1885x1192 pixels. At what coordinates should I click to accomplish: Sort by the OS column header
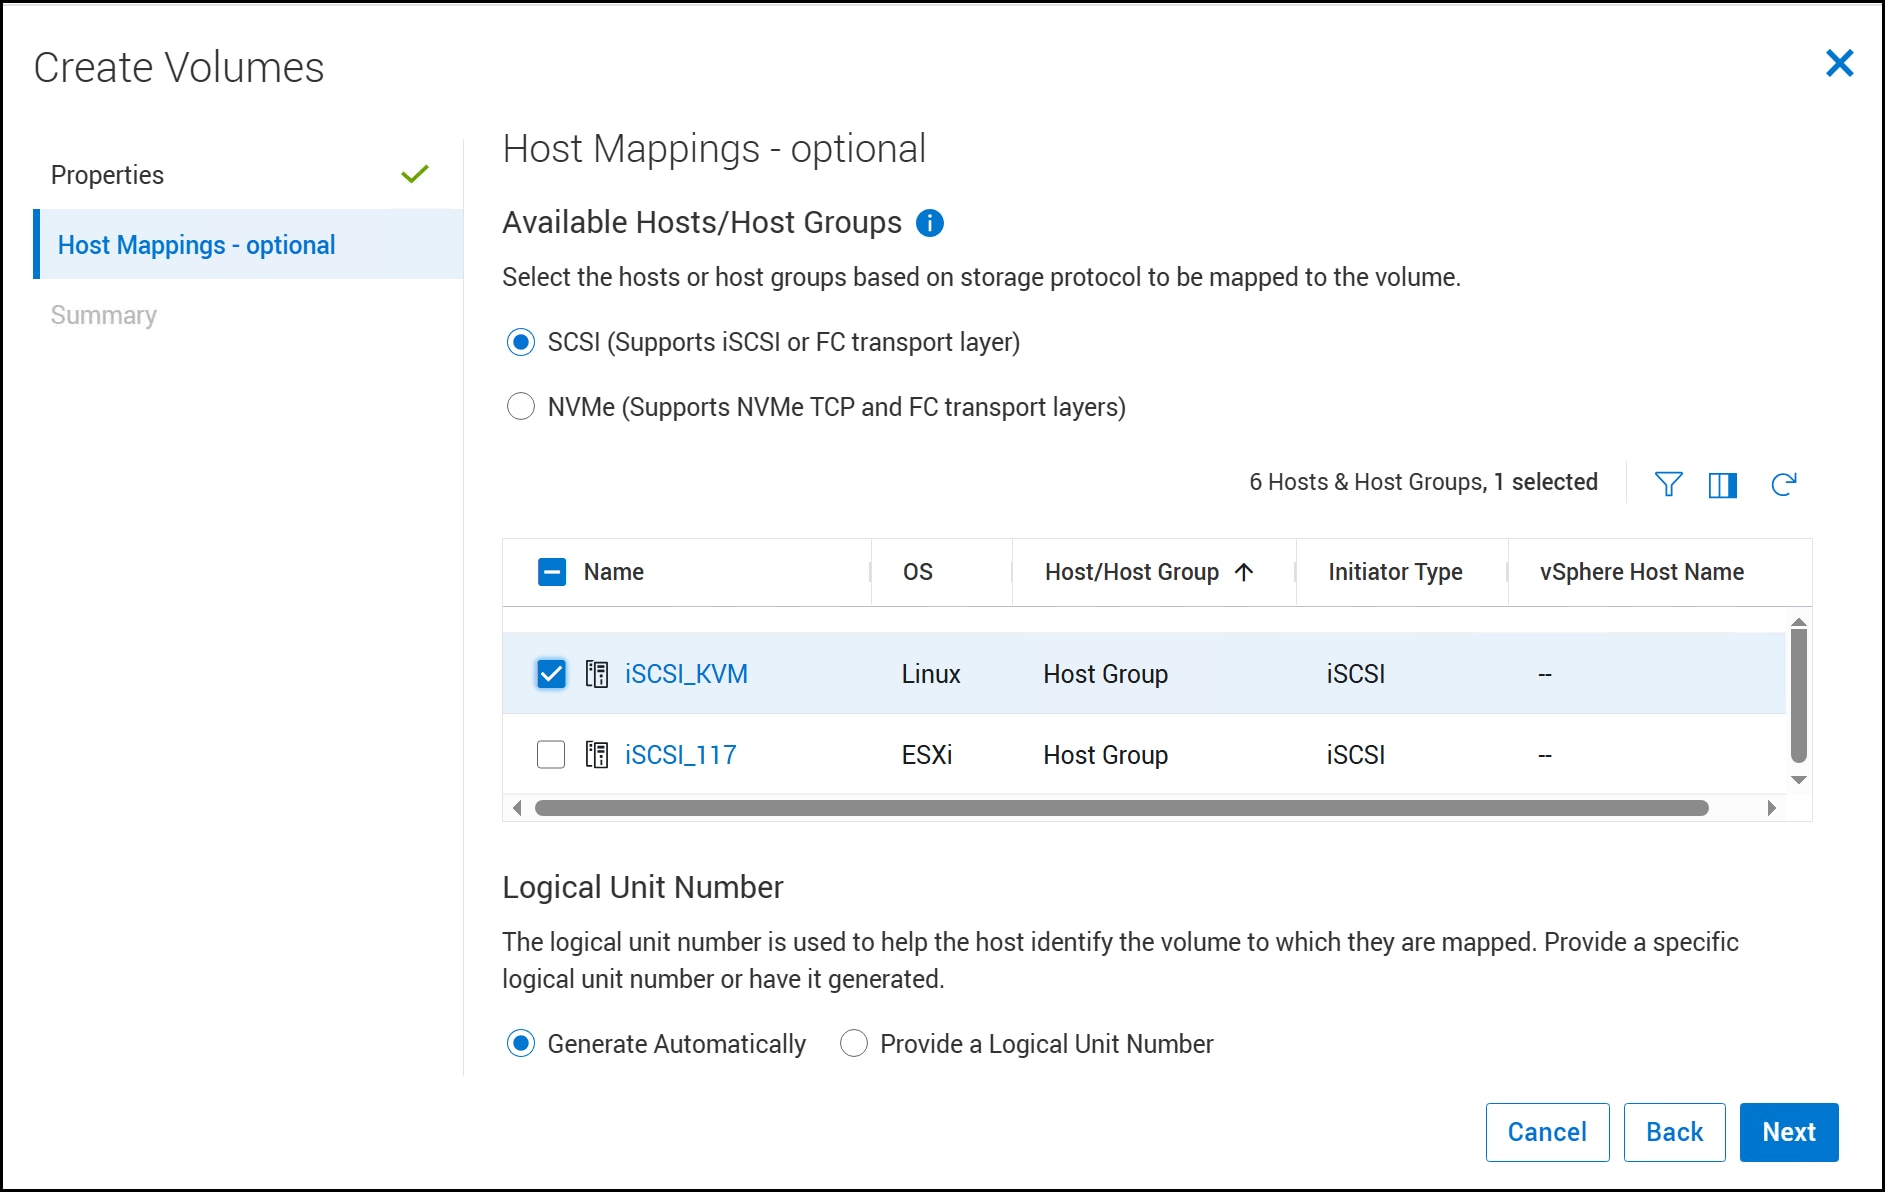point(918,572)
